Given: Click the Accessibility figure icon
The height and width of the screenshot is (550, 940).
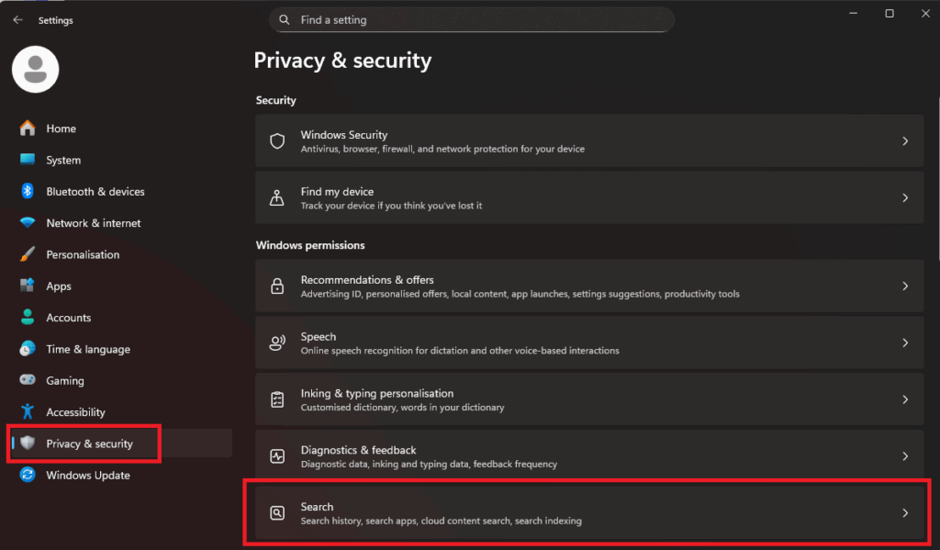Looking at the screenshot, I should point(28,411).
